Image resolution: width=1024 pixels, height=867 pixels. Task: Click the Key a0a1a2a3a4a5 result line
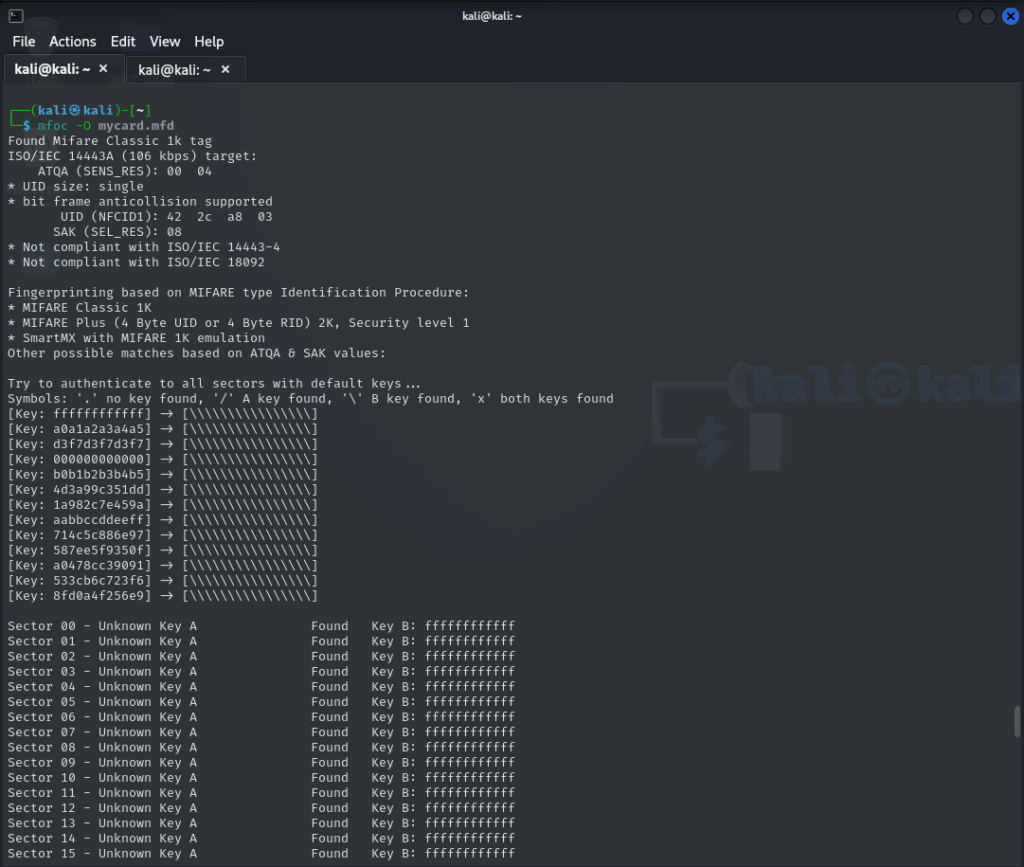tap(162, 429)
